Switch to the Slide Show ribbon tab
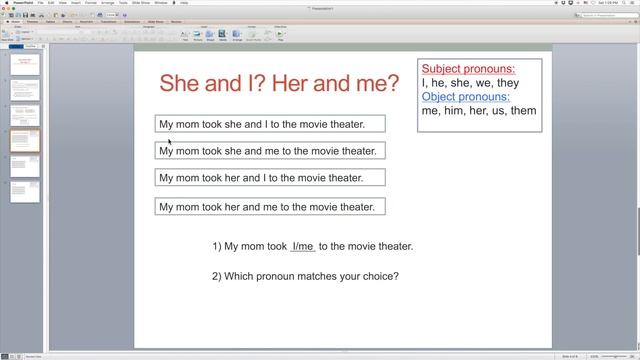The height and width of the screenshot is (360, 640). tap(155, 22)
